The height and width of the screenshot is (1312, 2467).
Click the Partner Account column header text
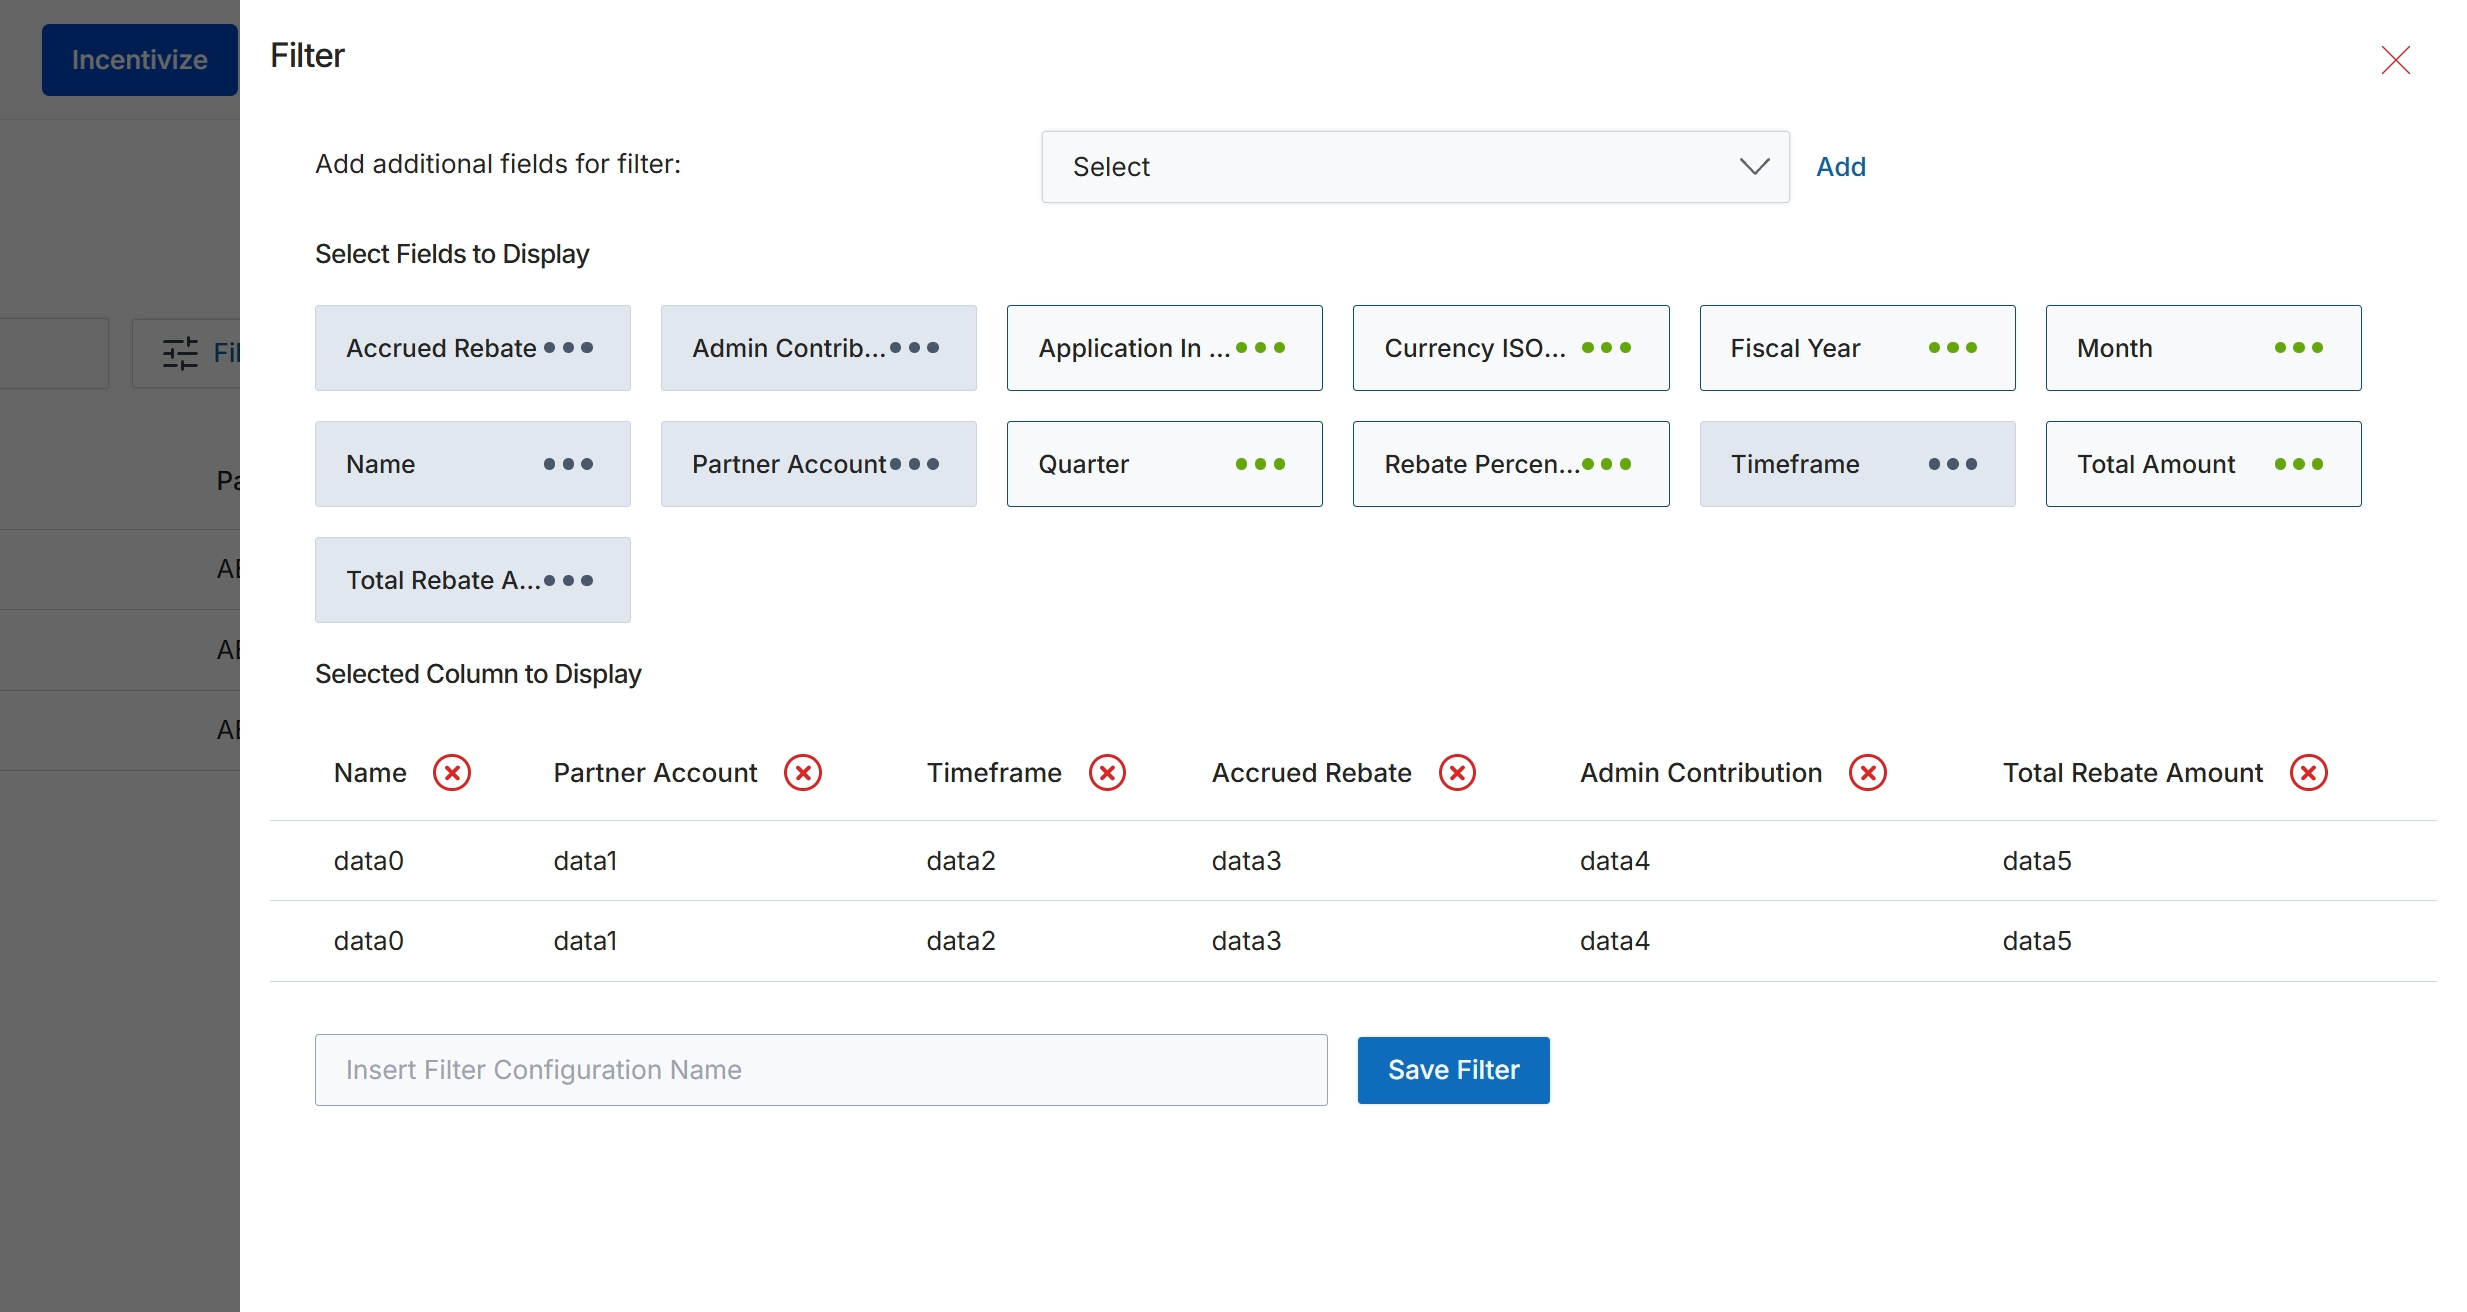[656, 773]
